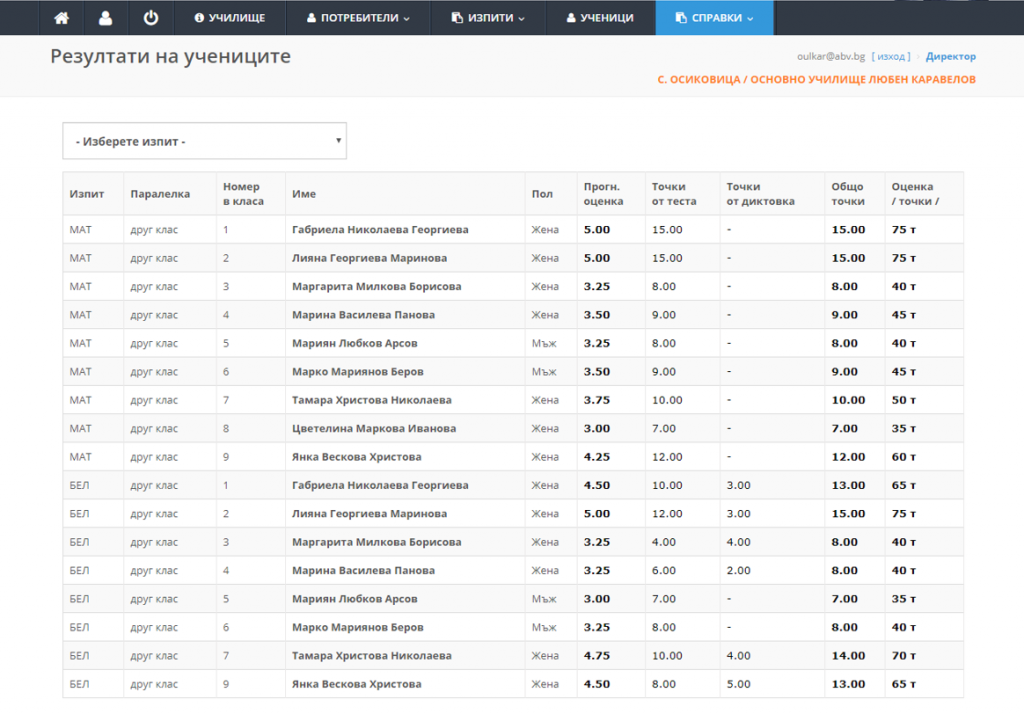Click the 'Марко Мариянов Беров' name in the МАТ rows
The width and height of the screenshot is (1024, 714).
tap(358, 372)
